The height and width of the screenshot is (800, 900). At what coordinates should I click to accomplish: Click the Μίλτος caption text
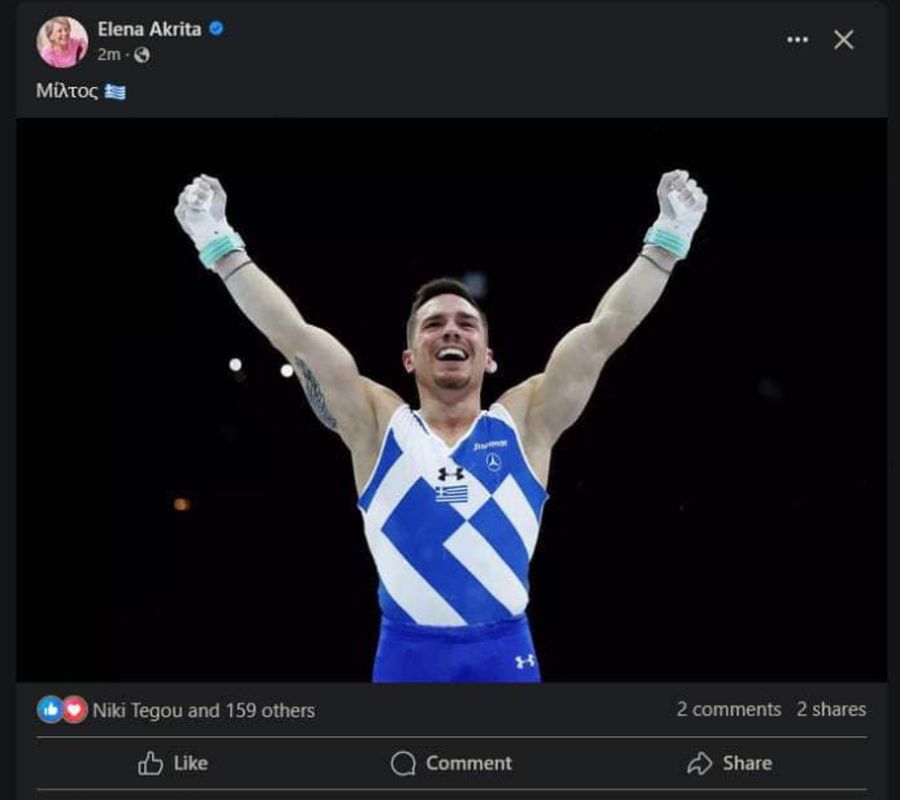67,92
